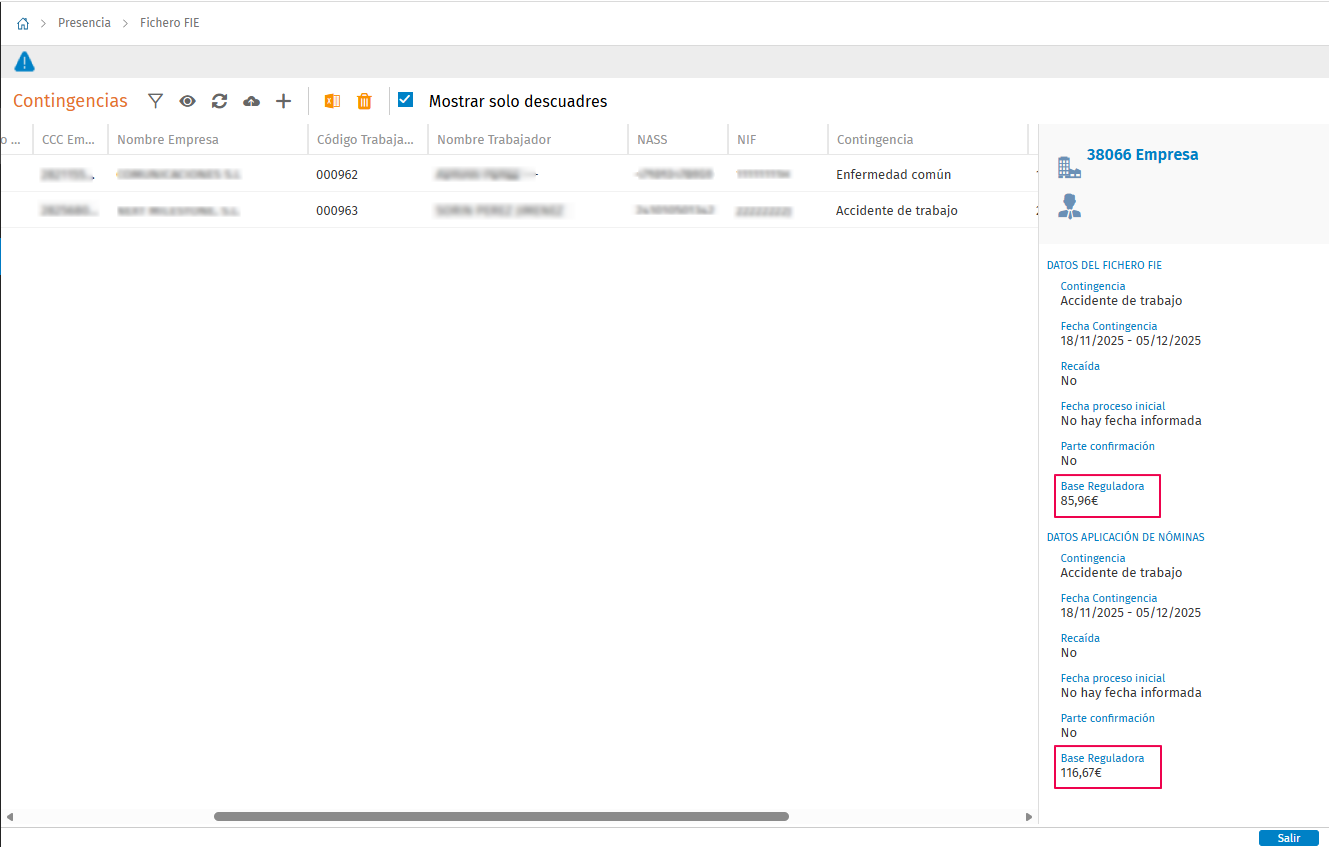This screenshot has height=847, width=1329.
Task: Select worker code 000963 cell
Action: tap(368, 211)
